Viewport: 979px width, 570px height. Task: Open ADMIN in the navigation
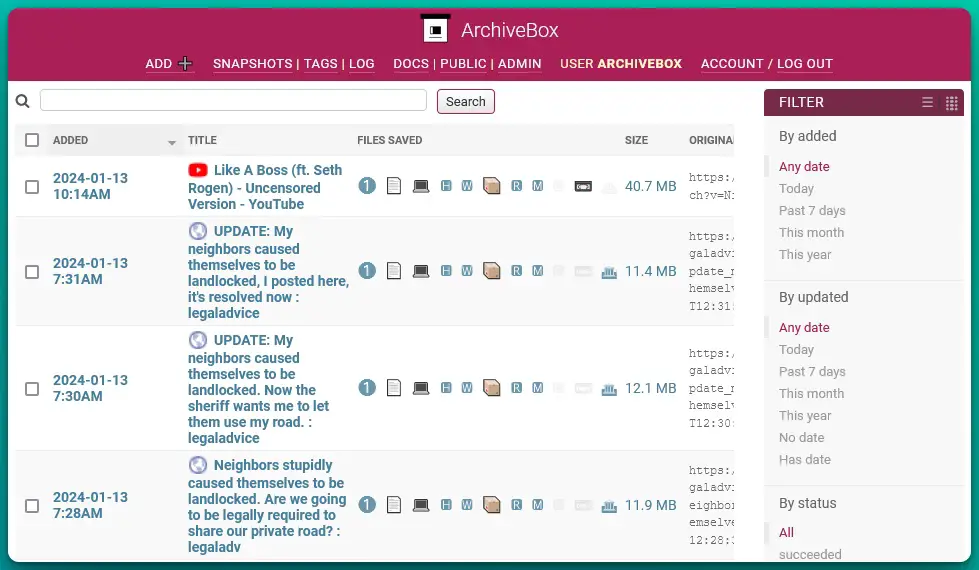click(519, 64)
